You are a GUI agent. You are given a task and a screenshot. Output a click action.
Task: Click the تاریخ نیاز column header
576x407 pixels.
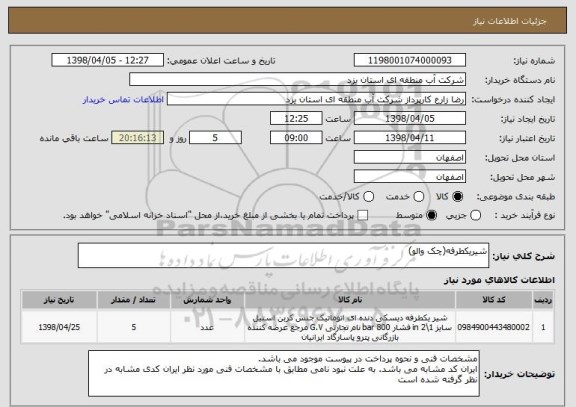(x=59, y=300)
